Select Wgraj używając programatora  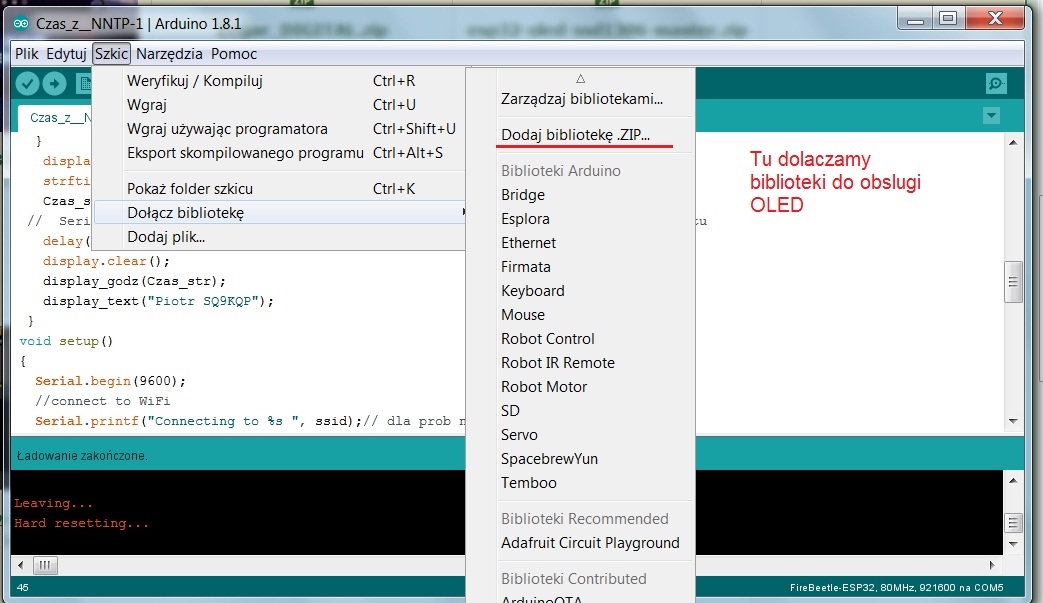tap(279, 128)
